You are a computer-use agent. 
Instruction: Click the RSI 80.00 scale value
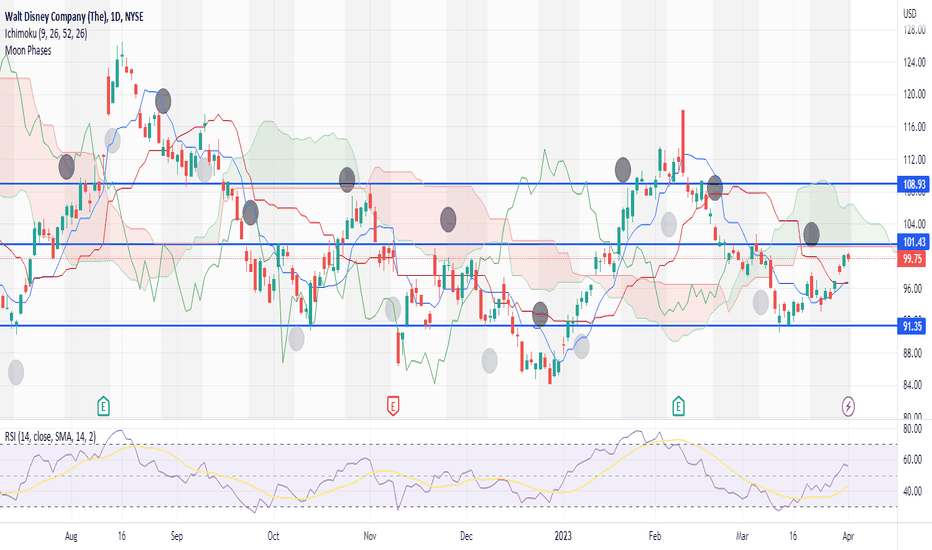click(912, 429)
